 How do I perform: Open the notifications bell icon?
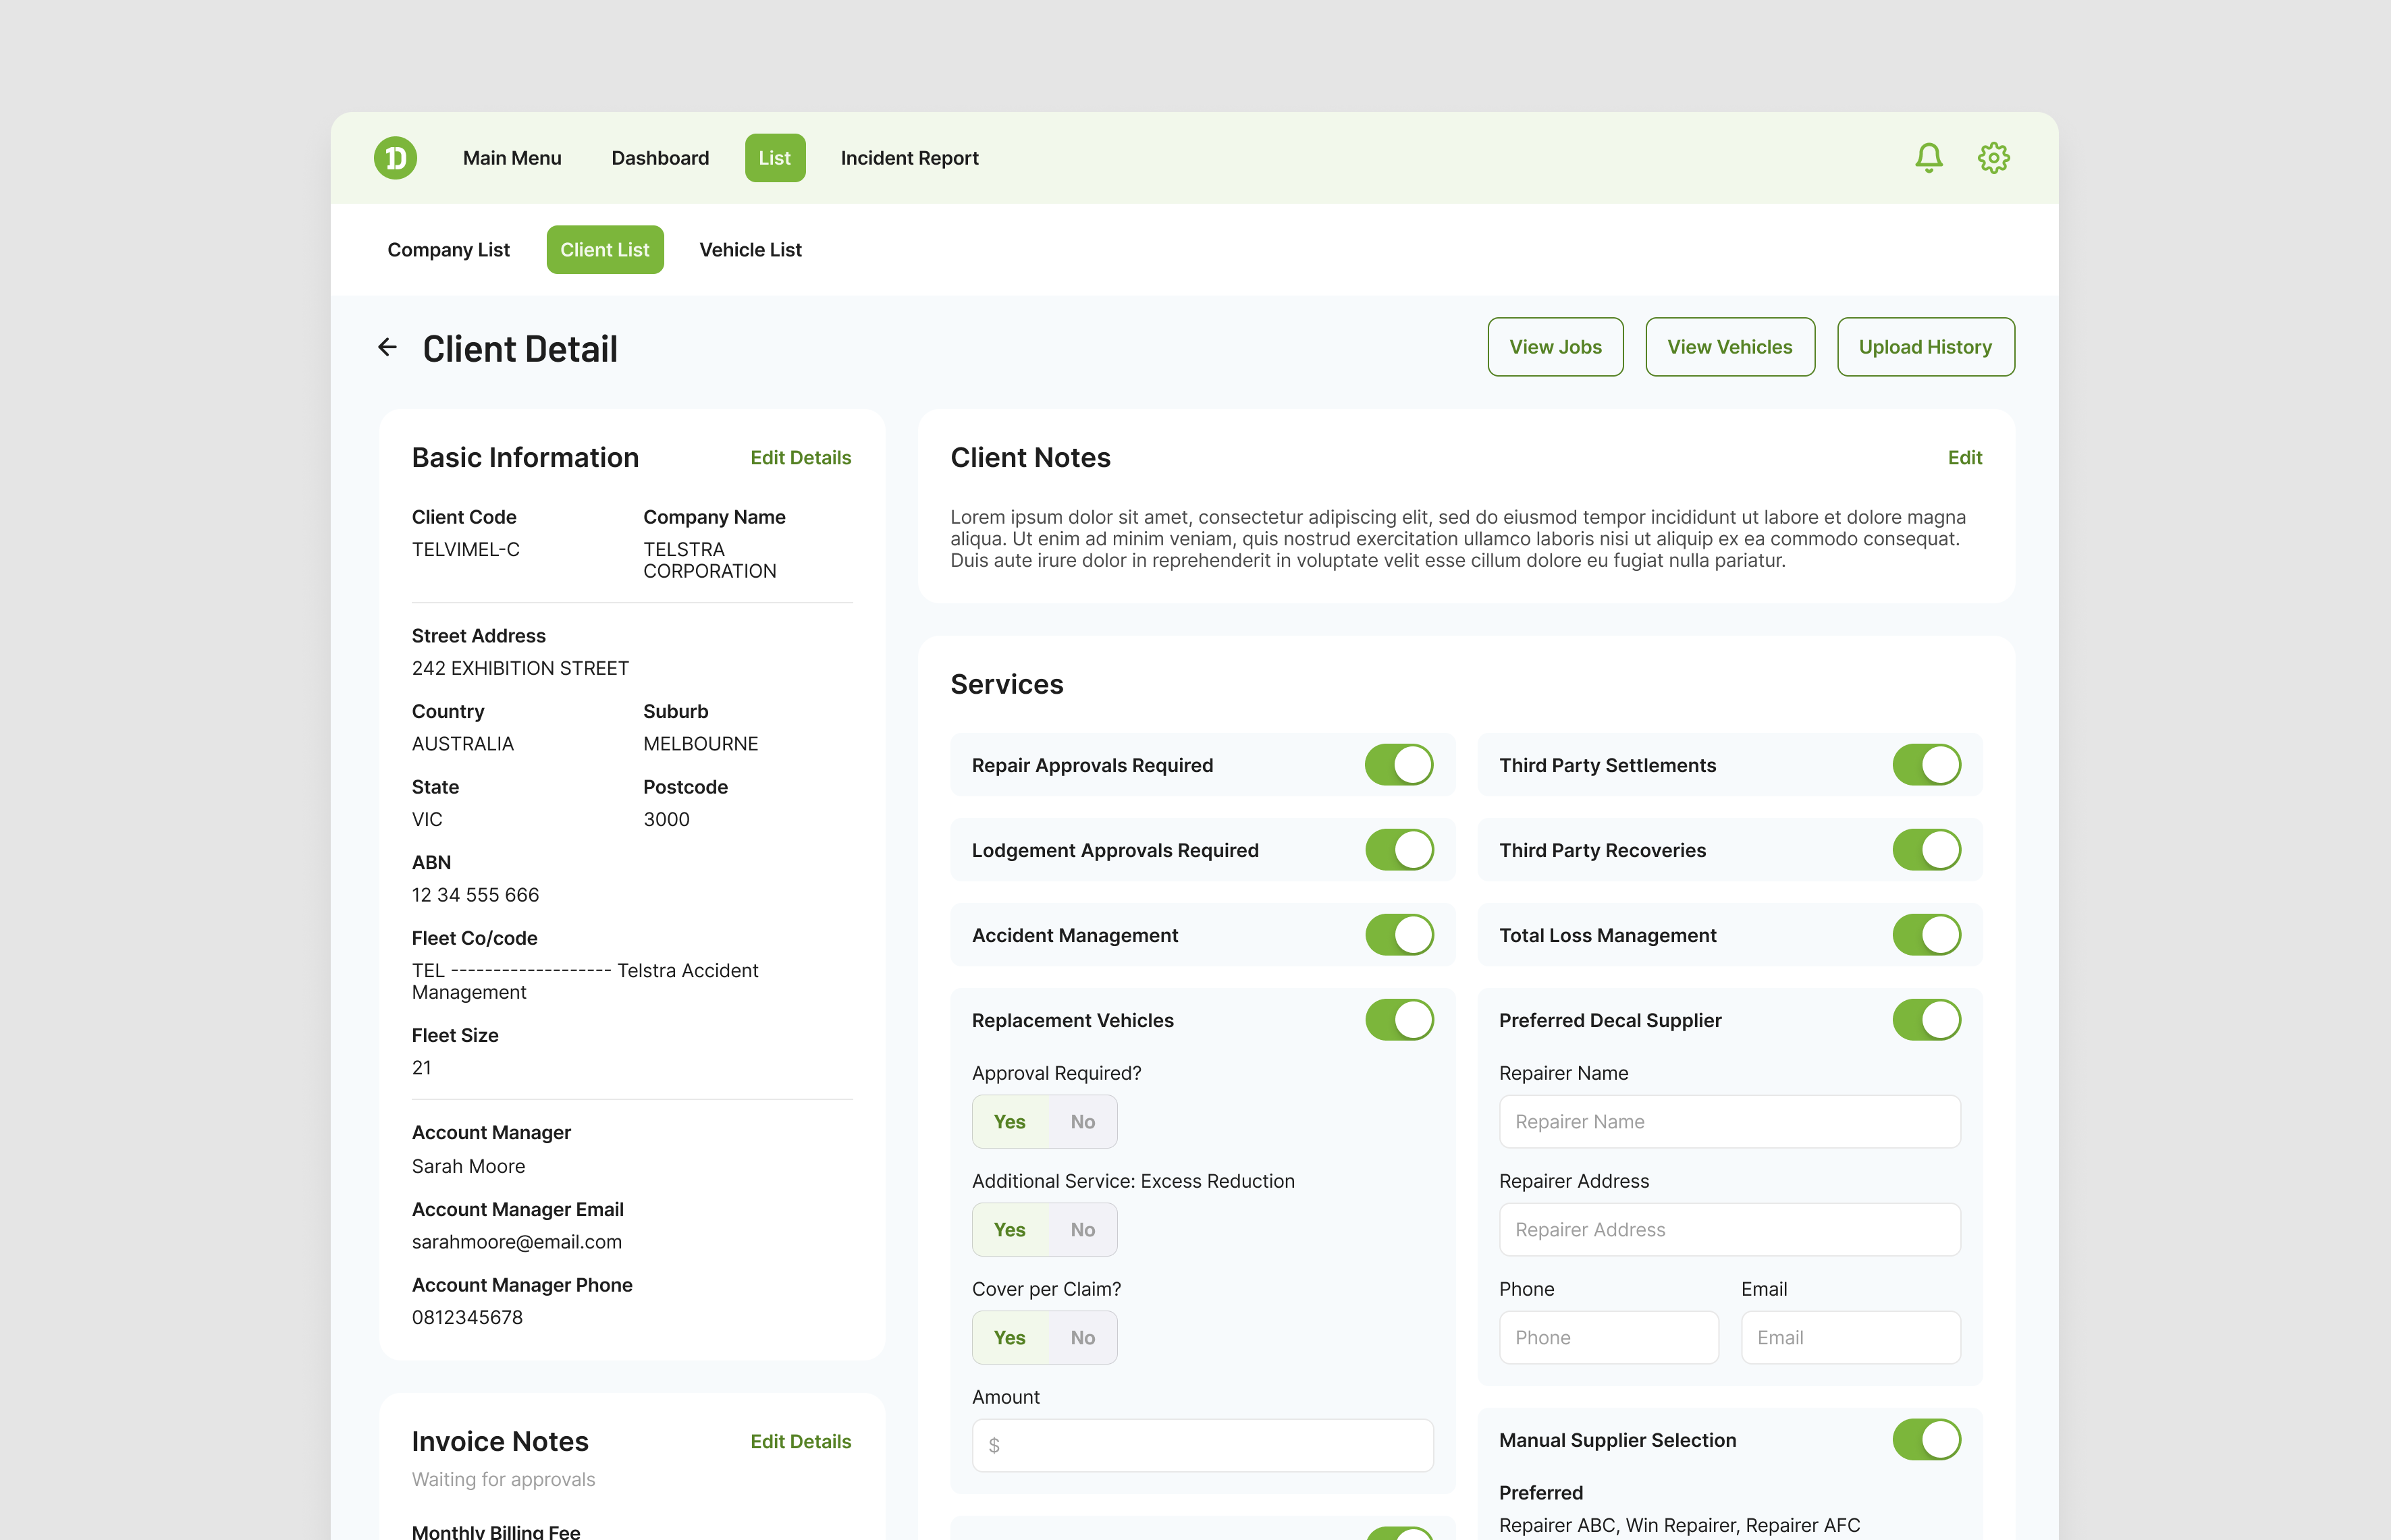click(1929, 158)
